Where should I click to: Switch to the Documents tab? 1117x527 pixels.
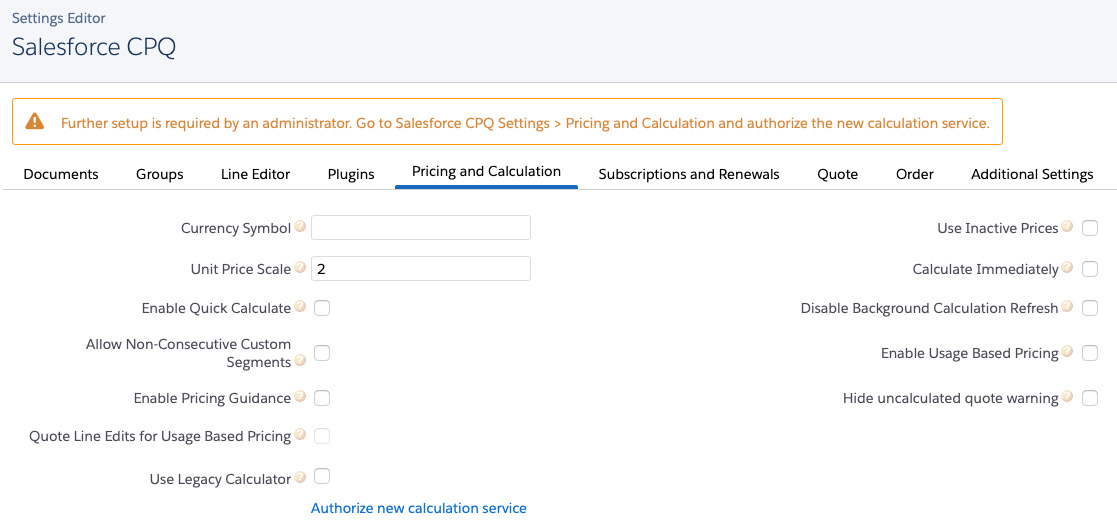tap(61, 174)
